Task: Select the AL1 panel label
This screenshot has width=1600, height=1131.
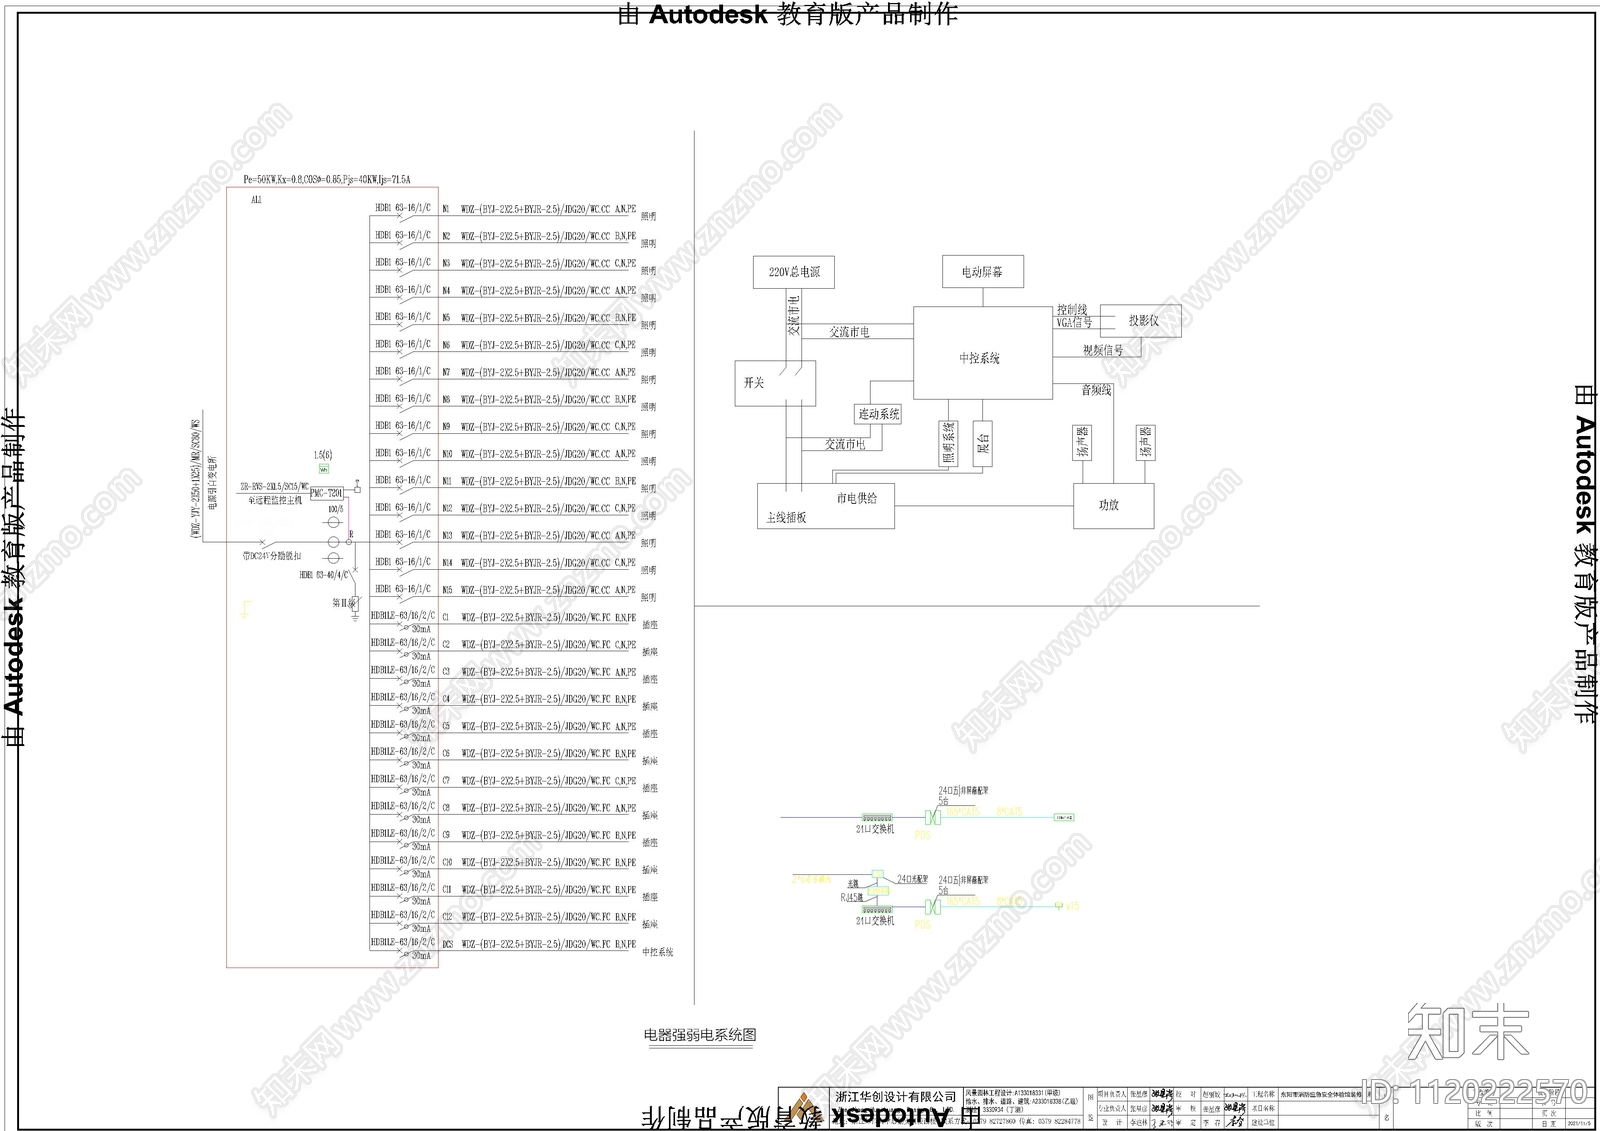Action: click(x=256, y=200)
